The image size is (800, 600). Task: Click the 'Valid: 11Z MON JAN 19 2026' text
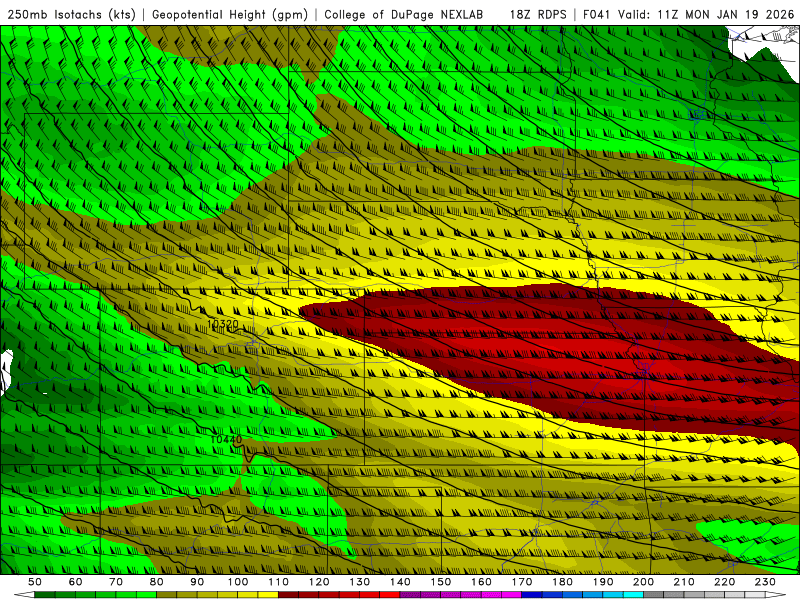tap(706, 14)
